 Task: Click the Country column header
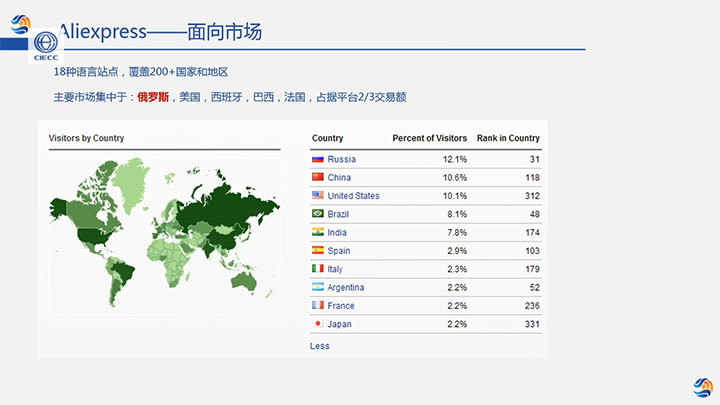pyautogui.click(x=327, y=138)
